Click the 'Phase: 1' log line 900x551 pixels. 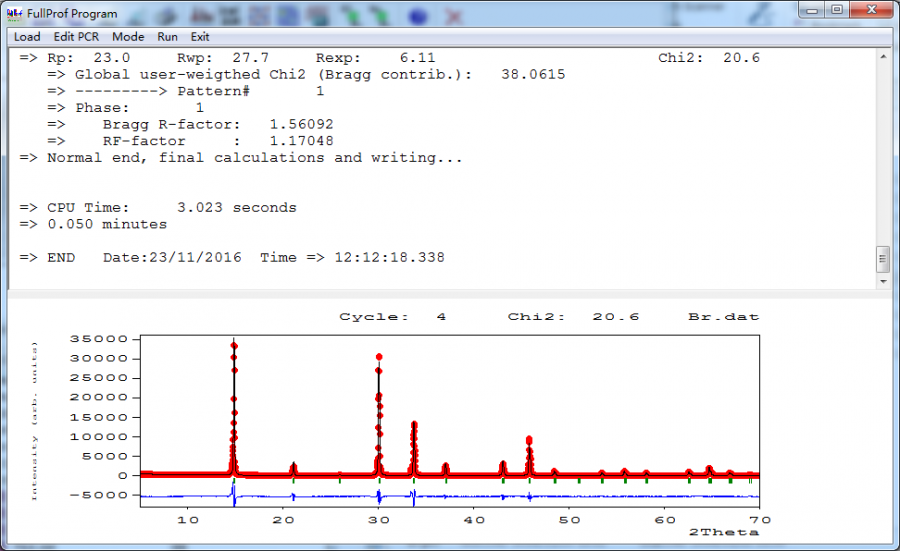pos(126,108)
